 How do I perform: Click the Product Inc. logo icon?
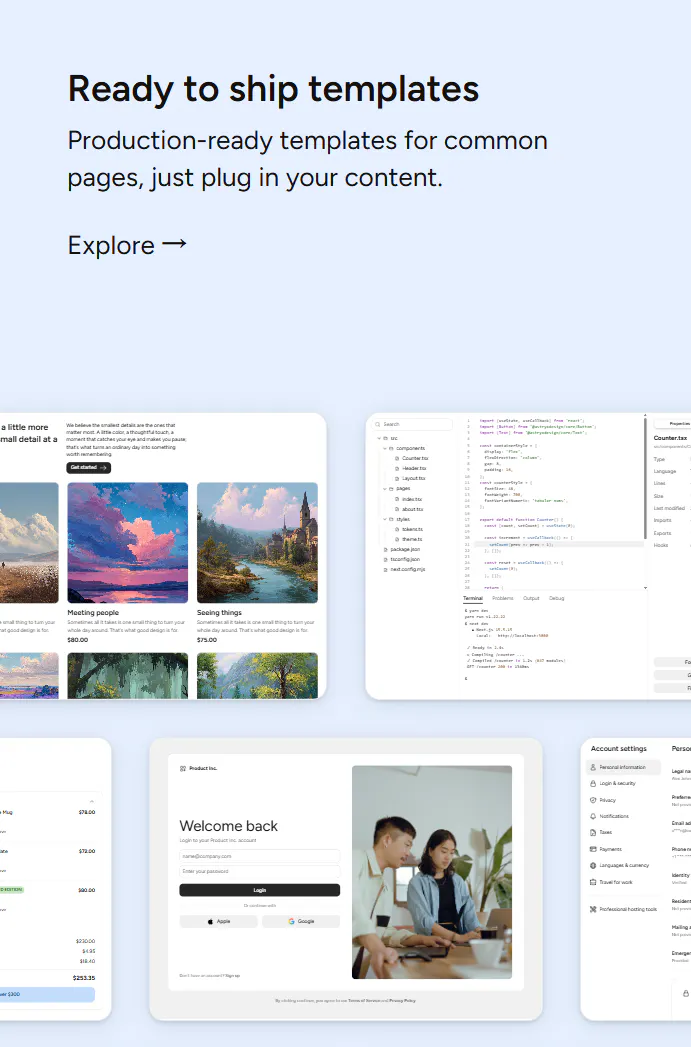(x=183, y=769)
